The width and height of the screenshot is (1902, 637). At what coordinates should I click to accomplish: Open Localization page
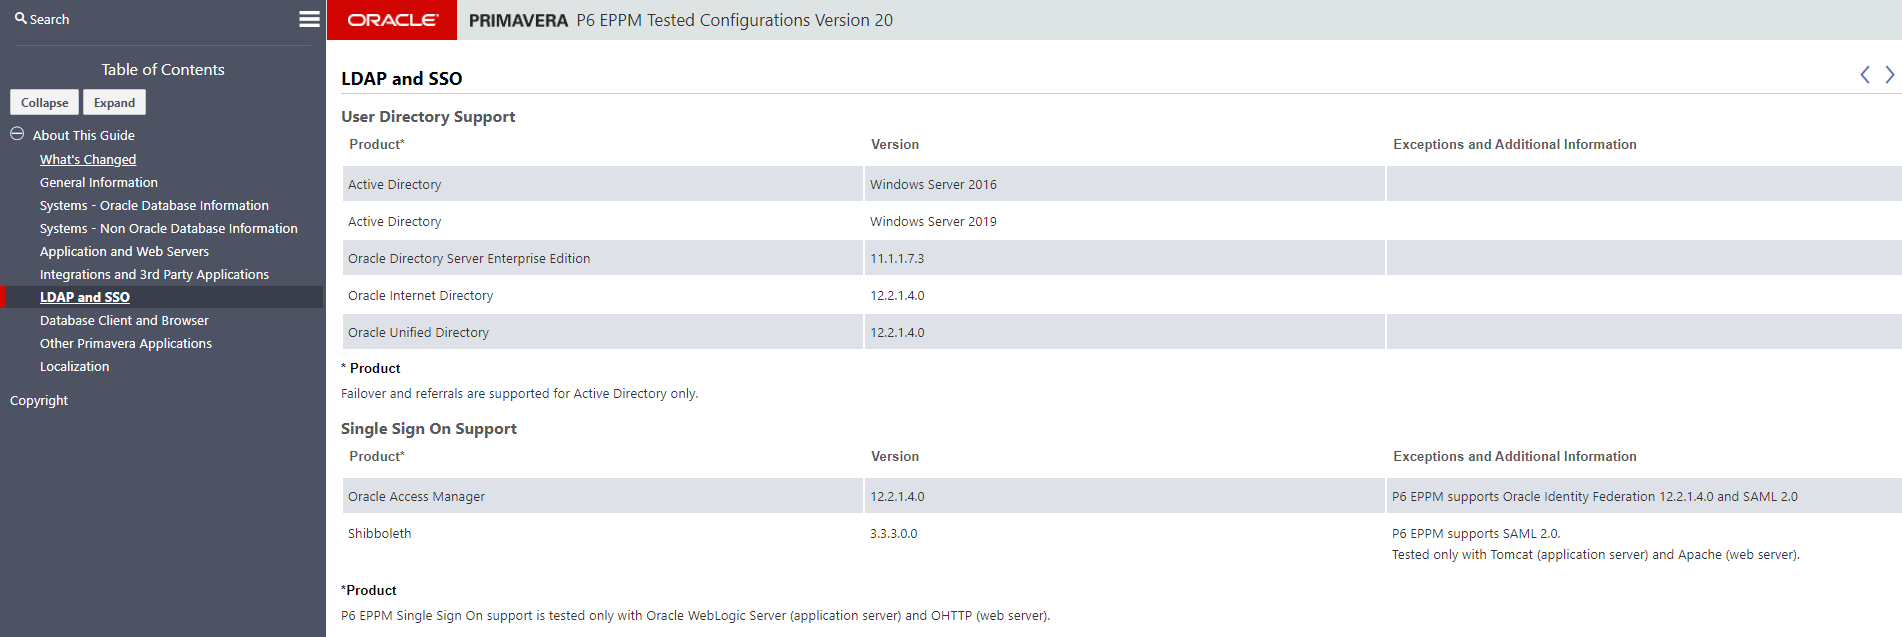click(75, 366)
